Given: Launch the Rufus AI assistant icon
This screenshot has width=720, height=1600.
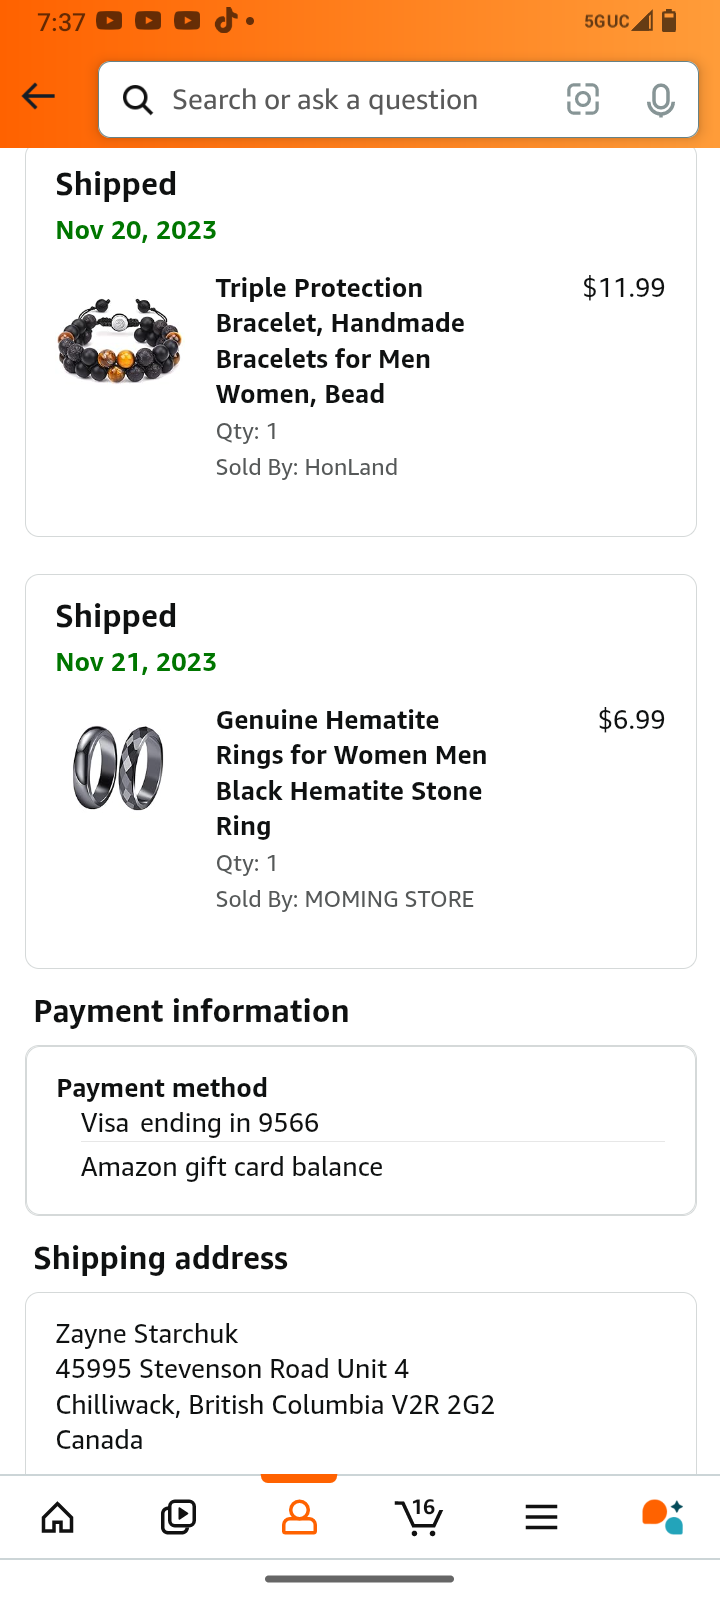Looking at the screenshot, I should click(x=662, y=1516).
